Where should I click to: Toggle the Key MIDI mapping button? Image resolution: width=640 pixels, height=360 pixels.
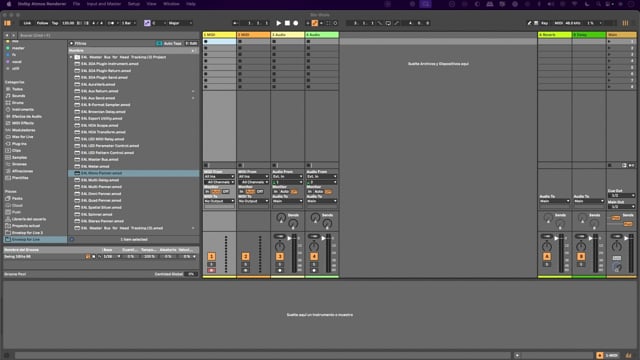coord(544,23)
